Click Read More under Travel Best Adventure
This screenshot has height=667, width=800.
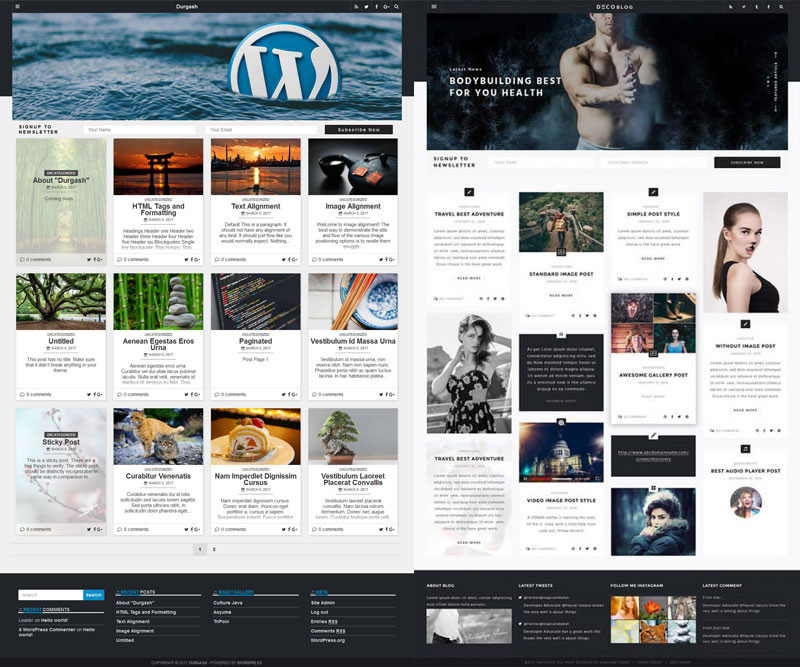[x=469, y=278]
